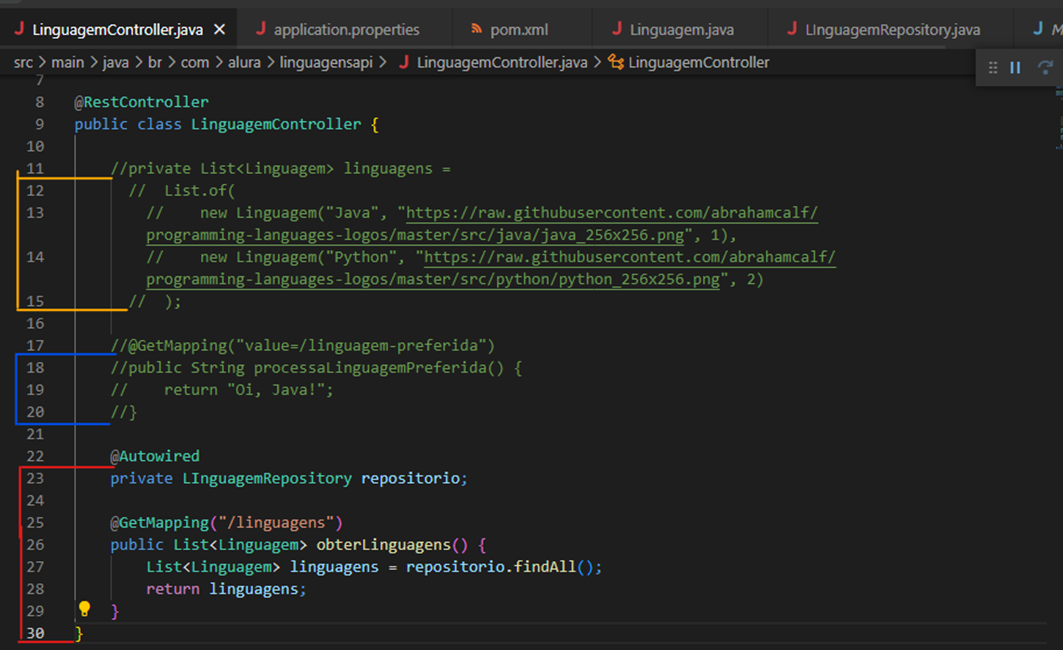Pause the debug session
Viewport: 1063px width, 650px height.
1016,68
